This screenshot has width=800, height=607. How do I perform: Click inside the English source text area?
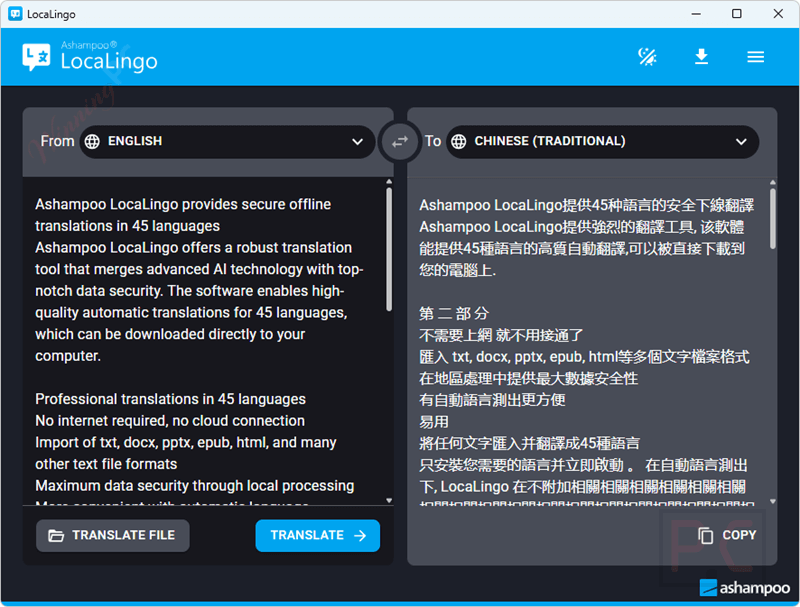(204, 341)
